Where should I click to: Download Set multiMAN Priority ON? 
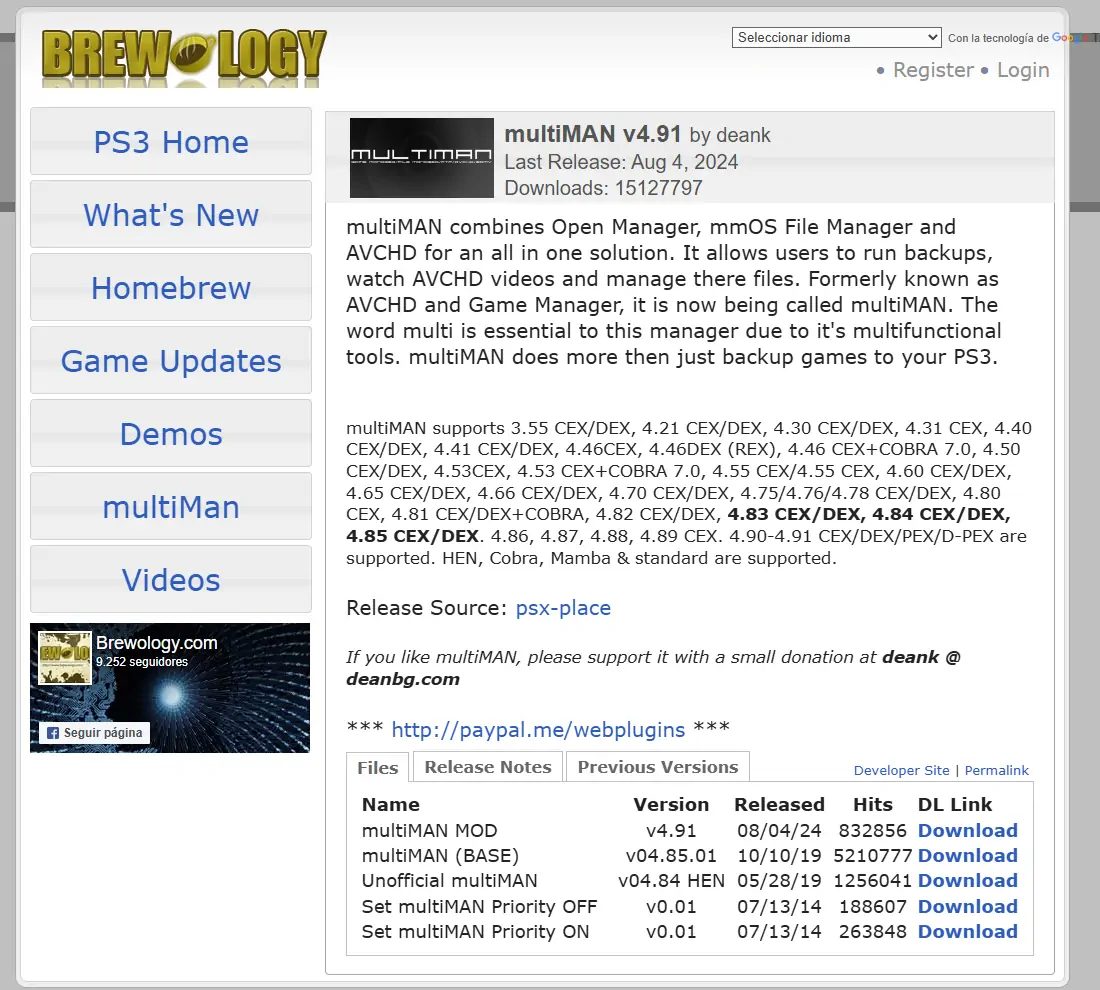click(x=967, y=932)
